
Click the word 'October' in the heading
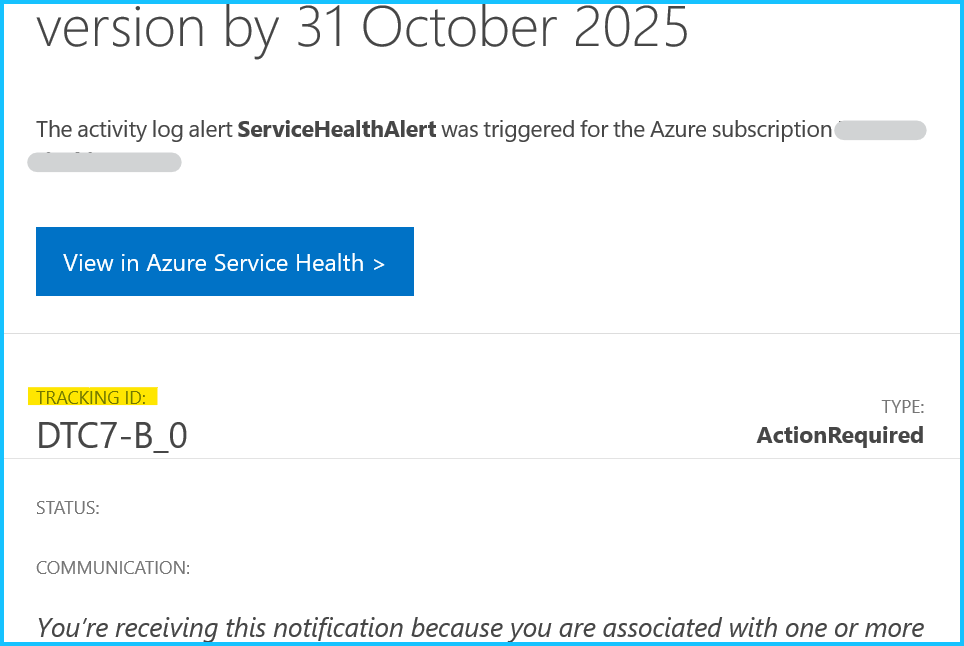[460, 27]
